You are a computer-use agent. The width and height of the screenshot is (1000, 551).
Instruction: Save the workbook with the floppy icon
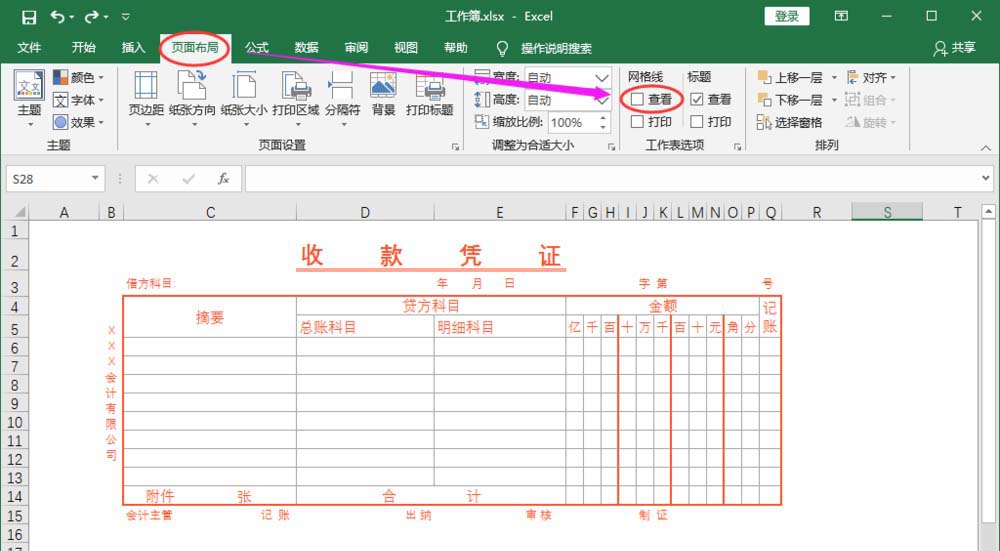(29, 17)
